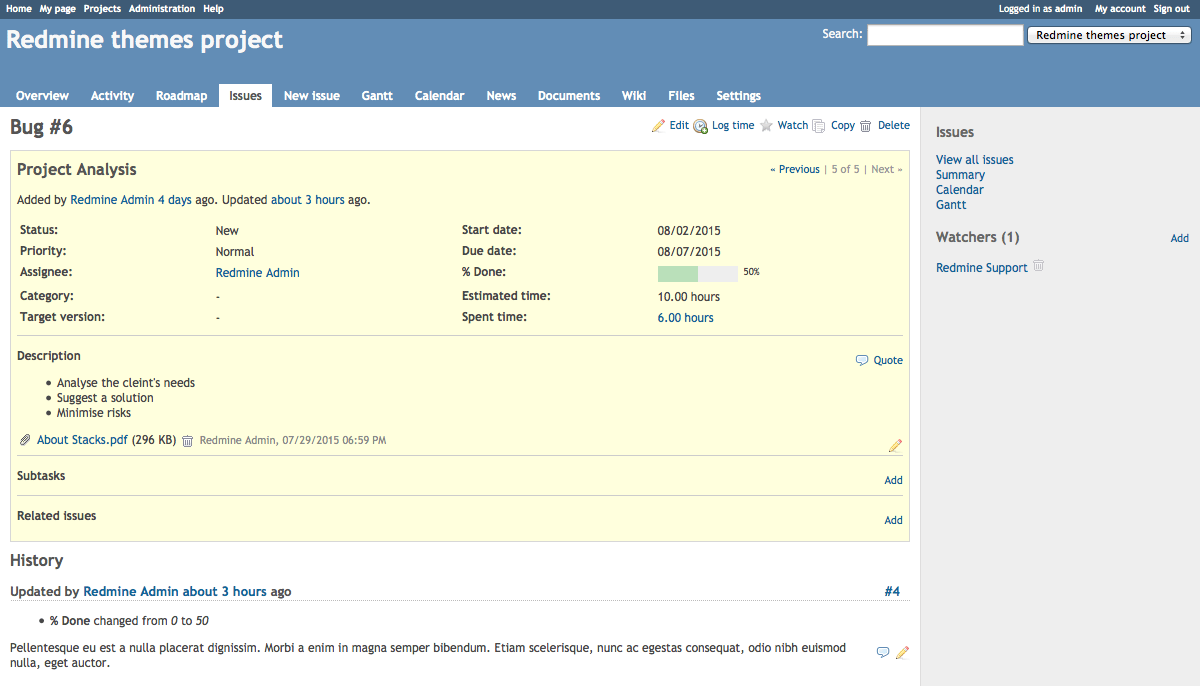Open the About Stacks.pdf attachment

coord(83,440)
